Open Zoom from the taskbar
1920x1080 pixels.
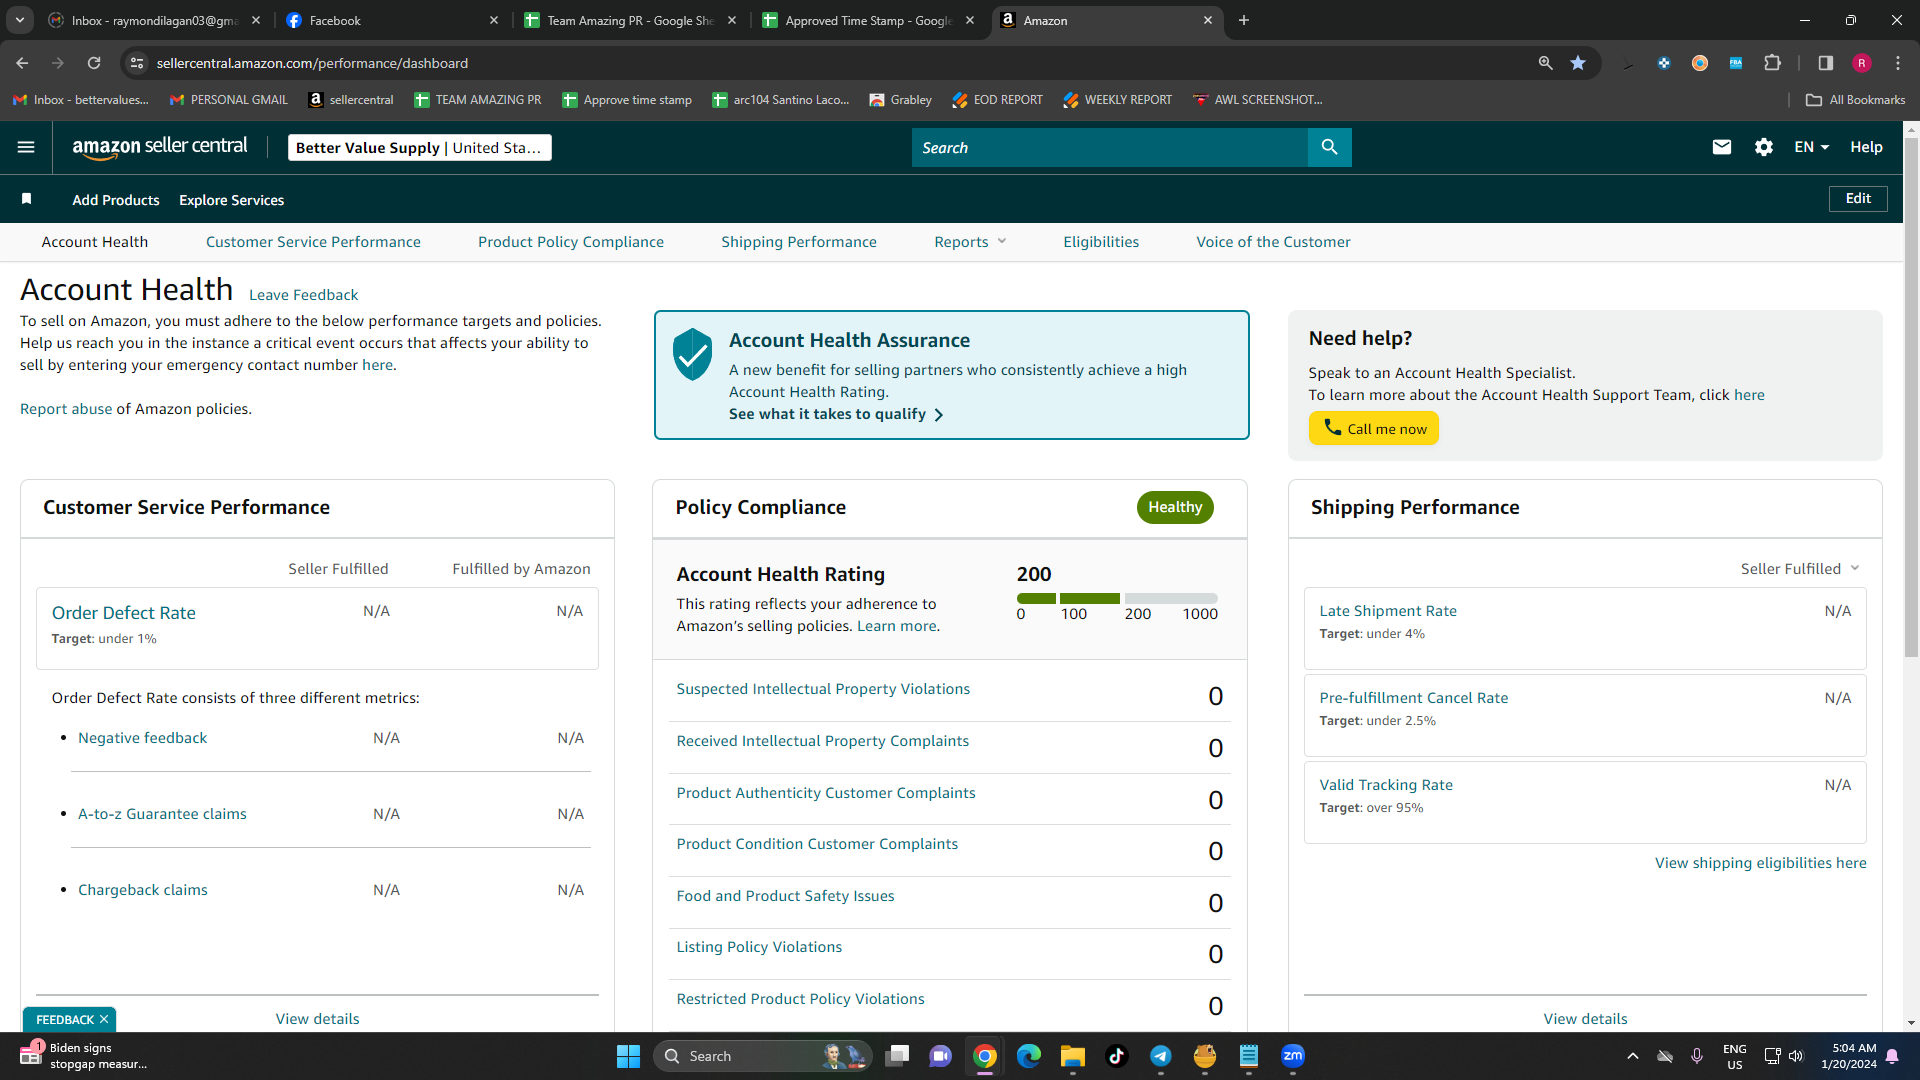(1293, 1056)
